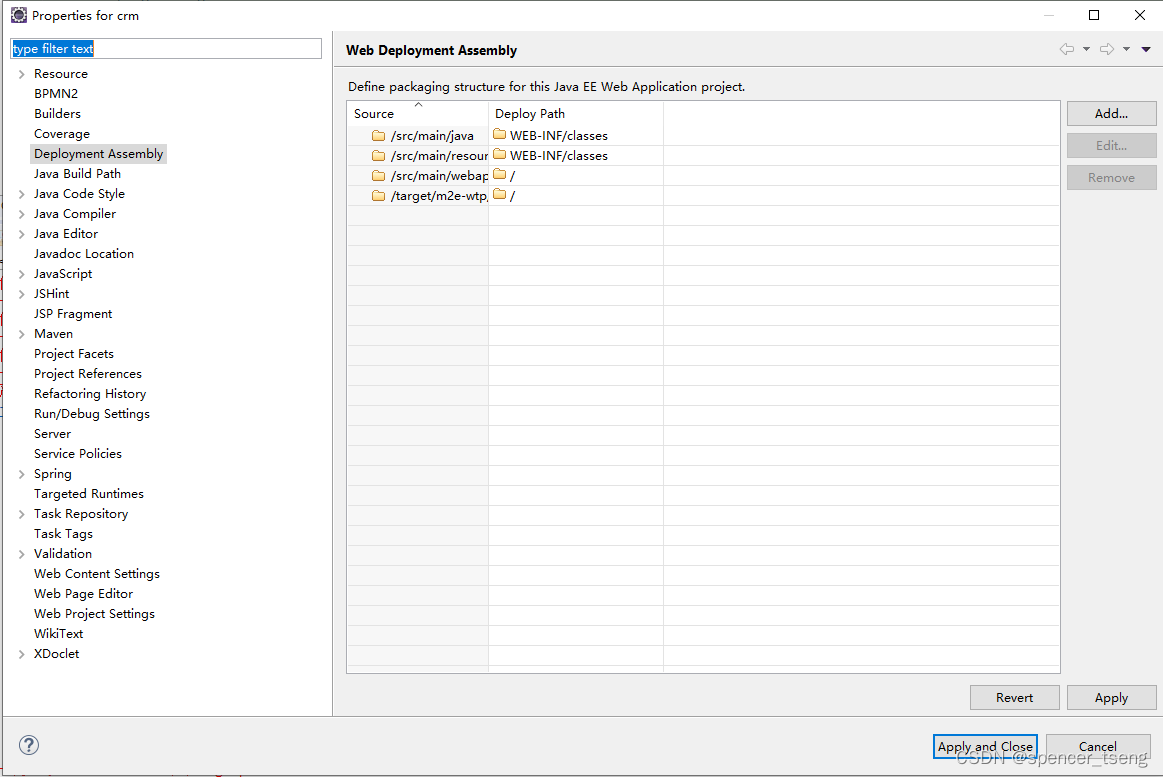1163x777 pixels.
Task: Click the help question mark icon
Action: click(x=29, y=745)
